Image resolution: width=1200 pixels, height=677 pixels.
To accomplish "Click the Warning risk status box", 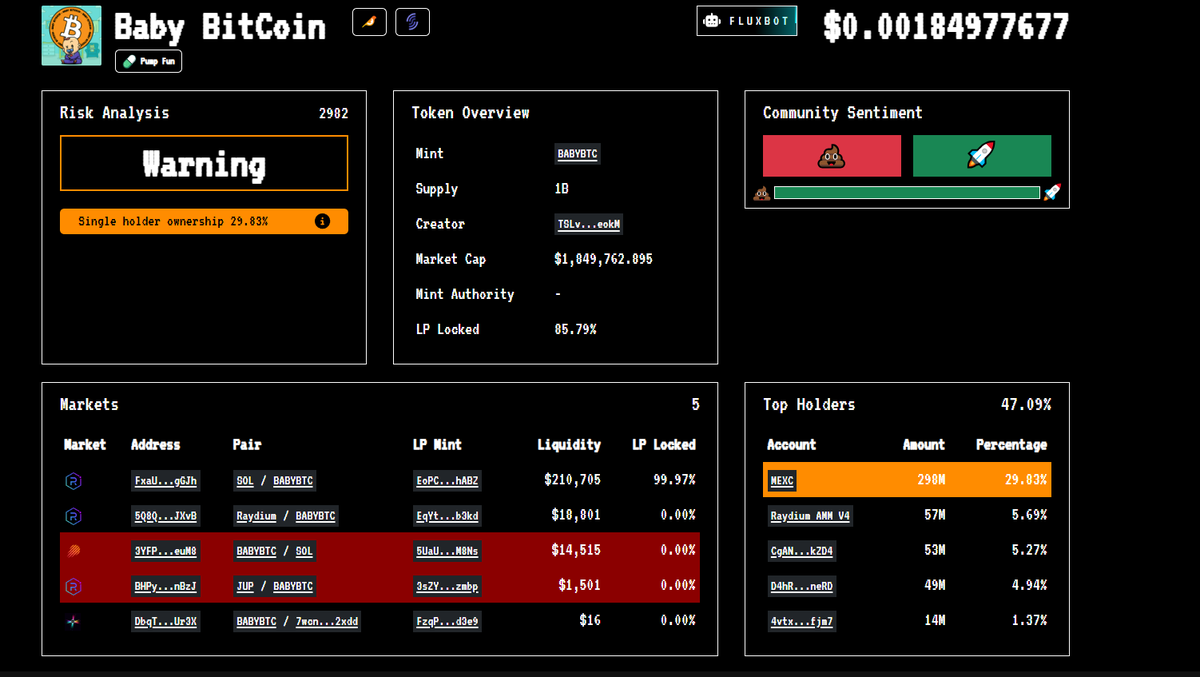I will (x=204, y=163).
